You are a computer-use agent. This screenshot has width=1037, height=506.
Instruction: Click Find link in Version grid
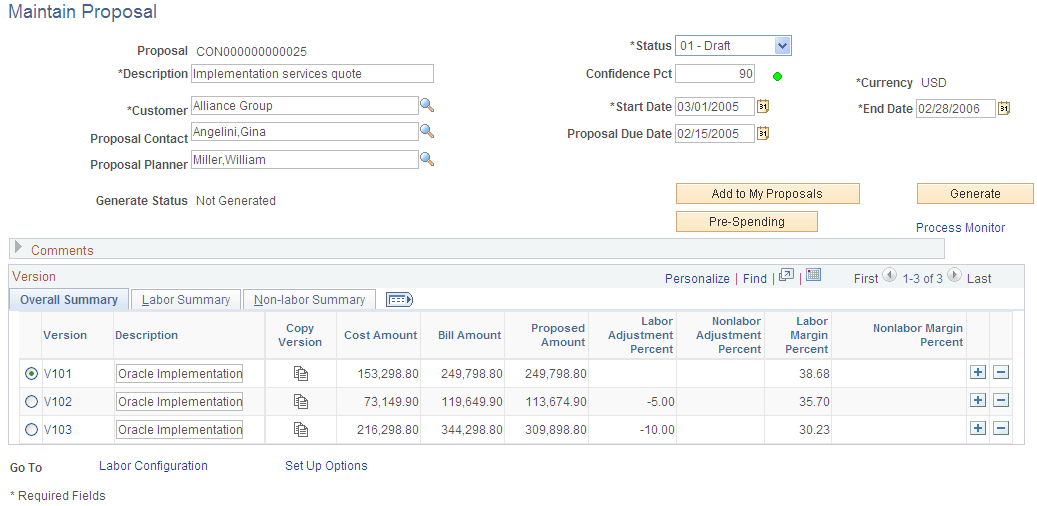(x=755, y=278)
